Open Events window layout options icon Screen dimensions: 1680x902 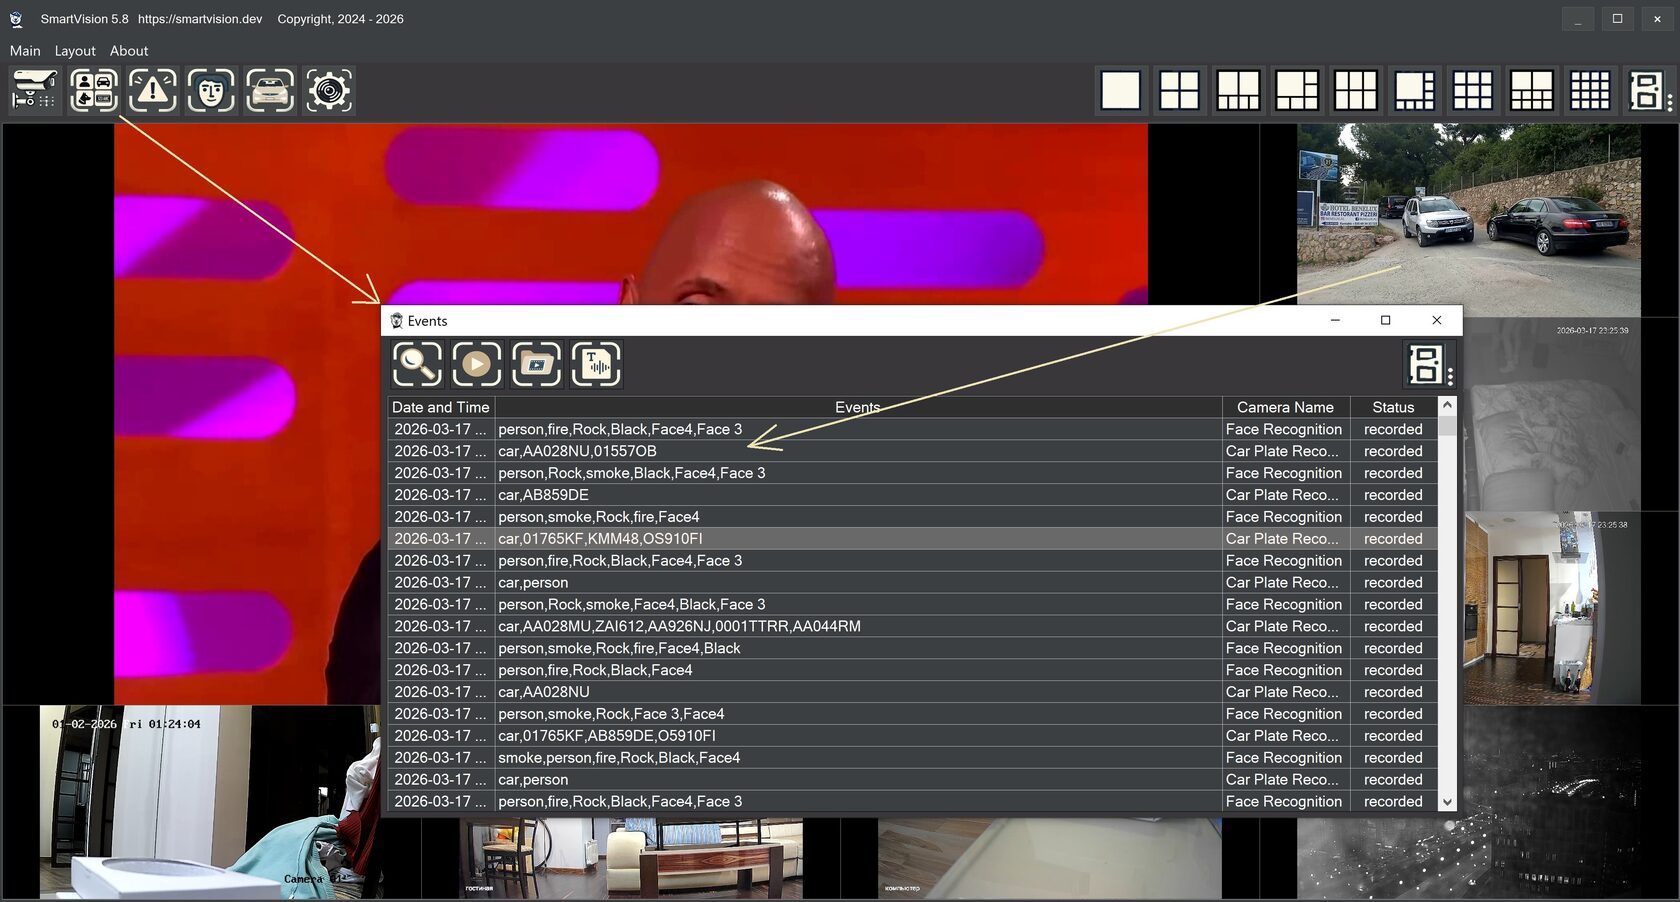pos(1429,364)
